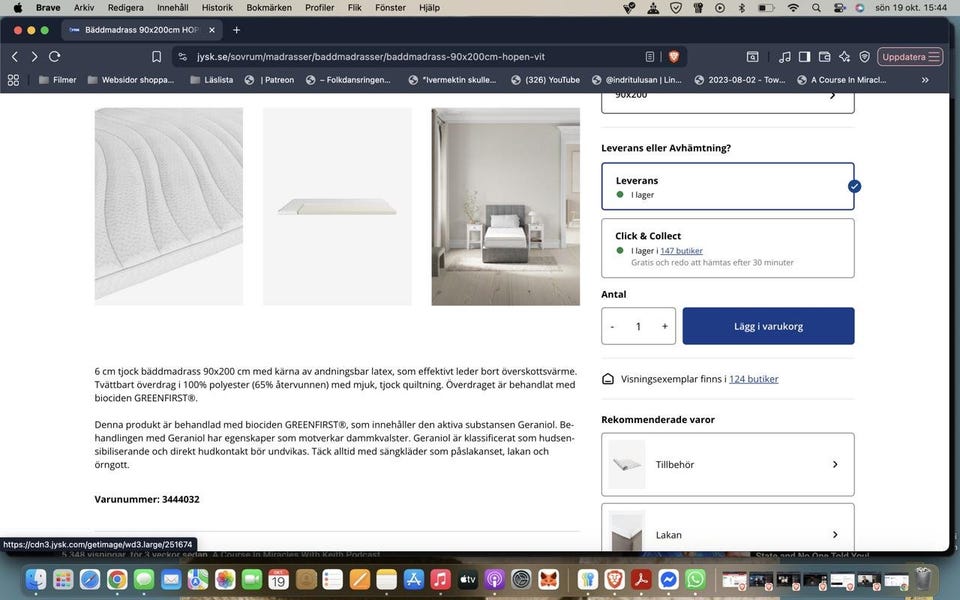960x600 pixels.
Task: Go forward with the toolbar arrow
Action: tap(34, 57)
